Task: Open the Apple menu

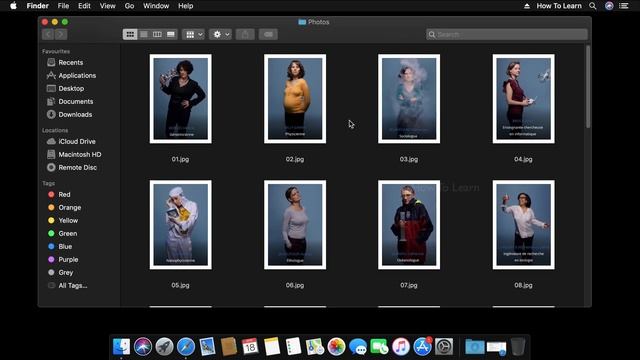Action: (x=13, y=6)
